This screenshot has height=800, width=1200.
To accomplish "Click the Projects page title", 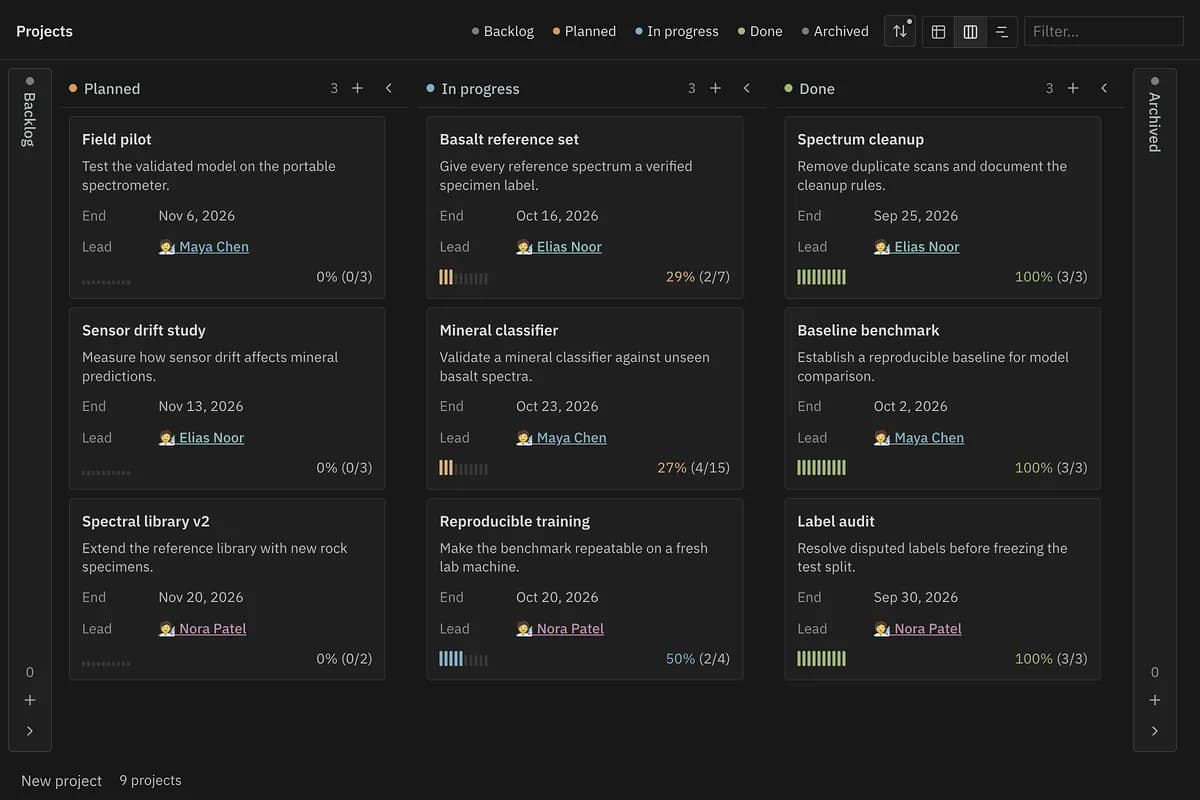I will [x=44, y=31].
